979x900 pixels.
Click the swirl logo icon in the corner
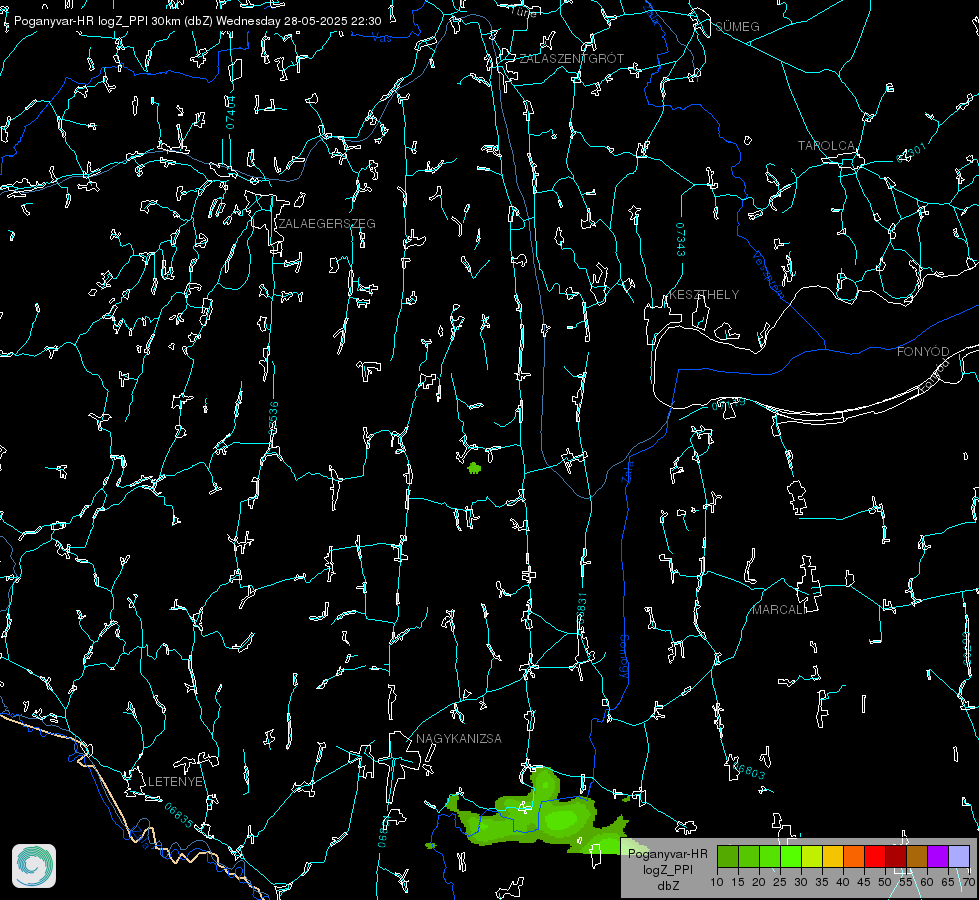(34, 866)
